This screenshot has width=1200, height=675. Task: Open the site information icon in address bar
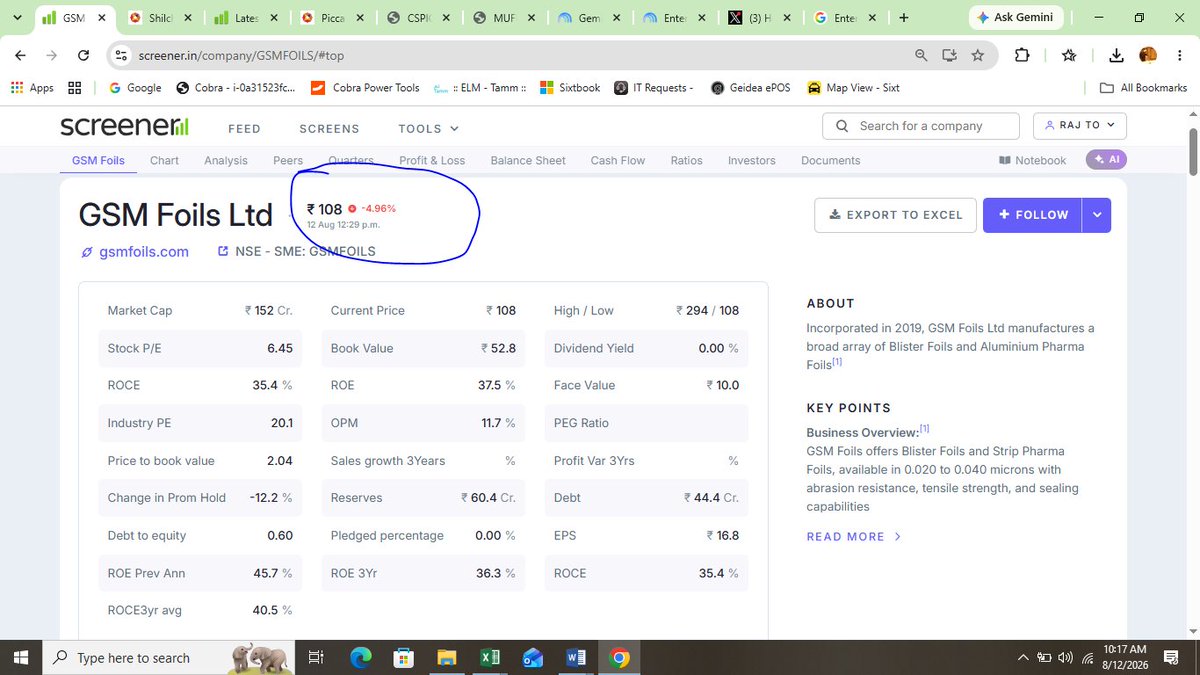click(x=122, y=56)
